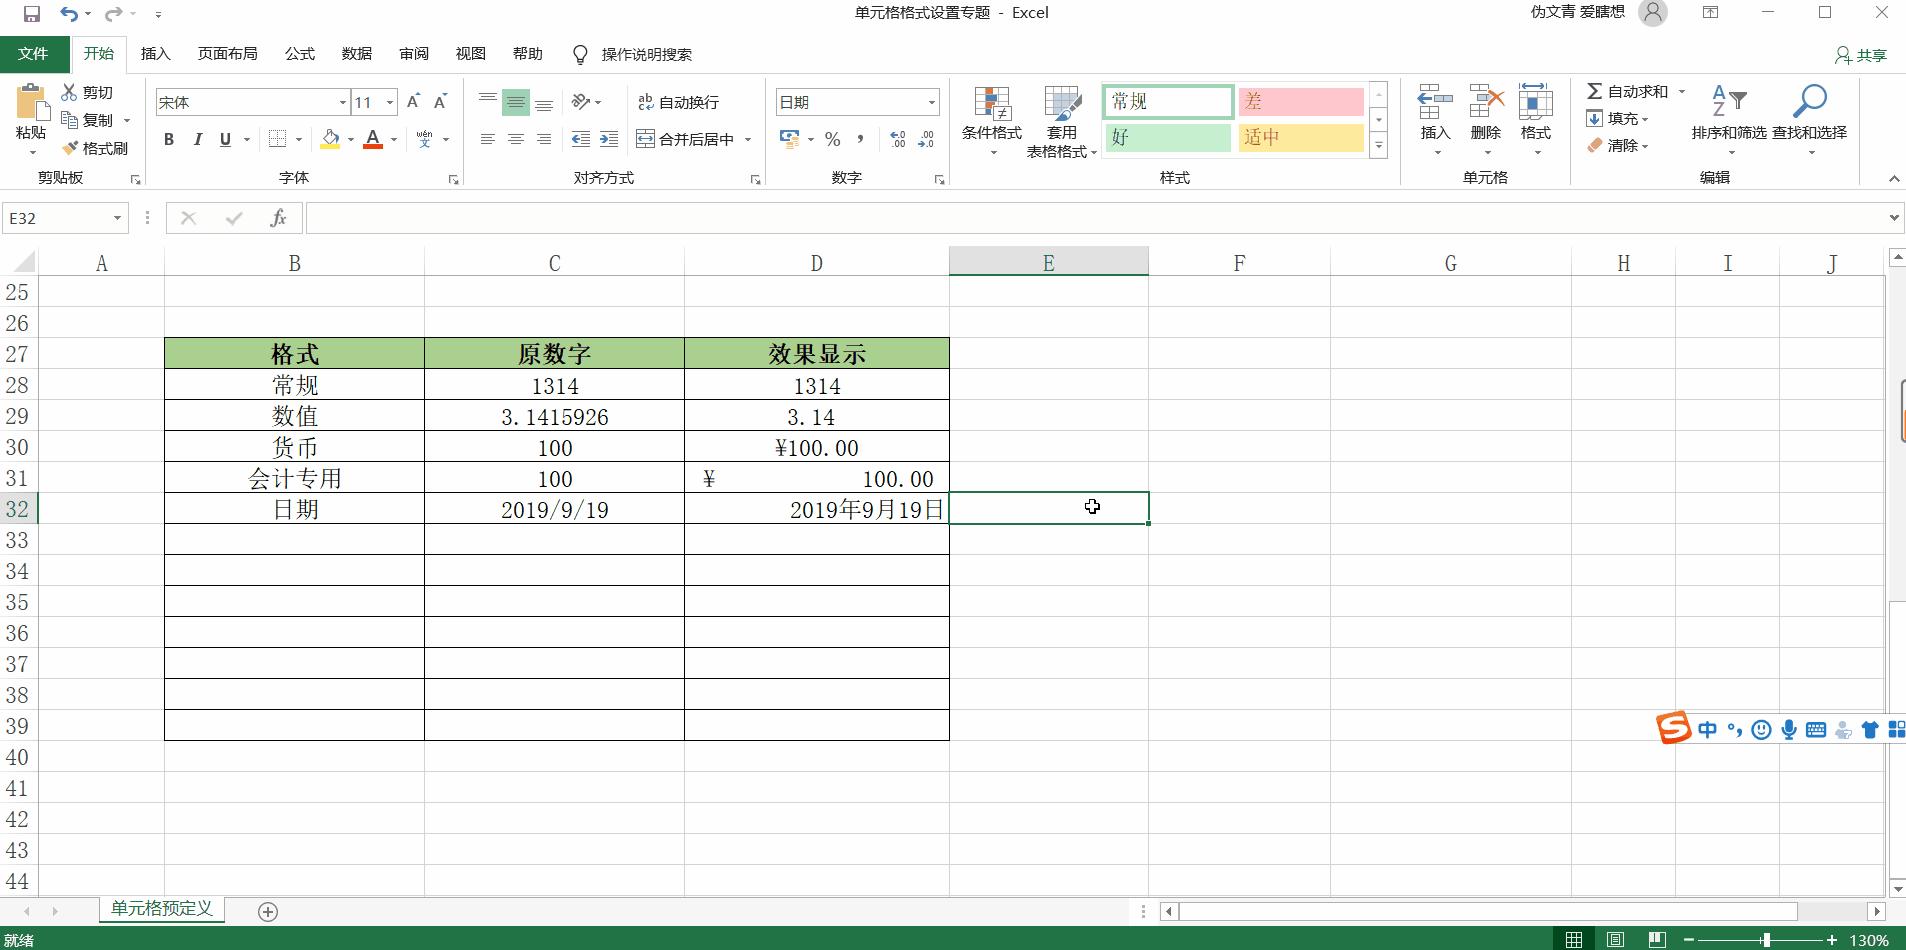The width and height of the screenshot is (1906, 950).
Task: Toggle wrap text (自动换行)
Action: tap(680, 102)
